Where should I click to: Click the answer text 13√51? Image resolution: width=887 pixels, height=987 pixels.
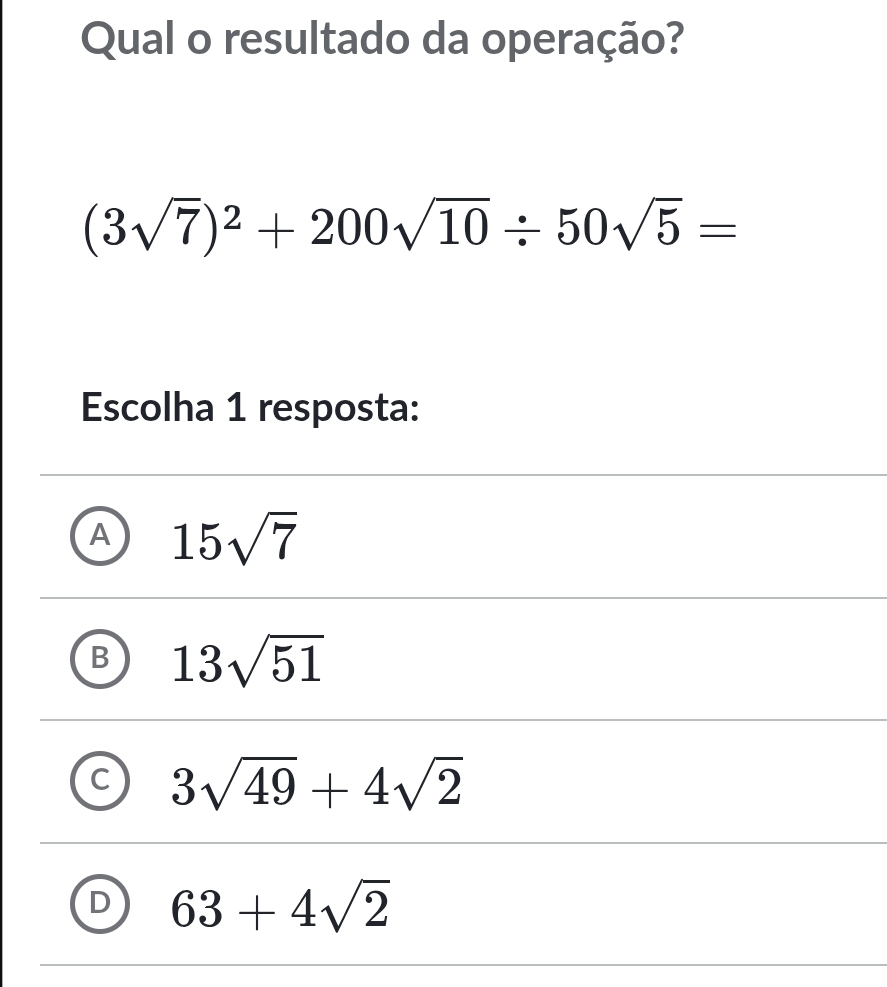pos(248,662)
